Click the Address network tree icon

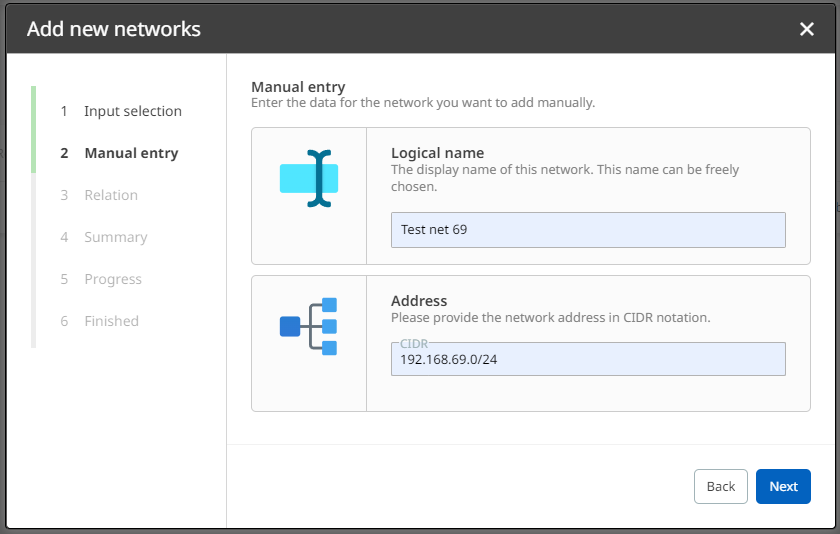[x=309, y=326]
